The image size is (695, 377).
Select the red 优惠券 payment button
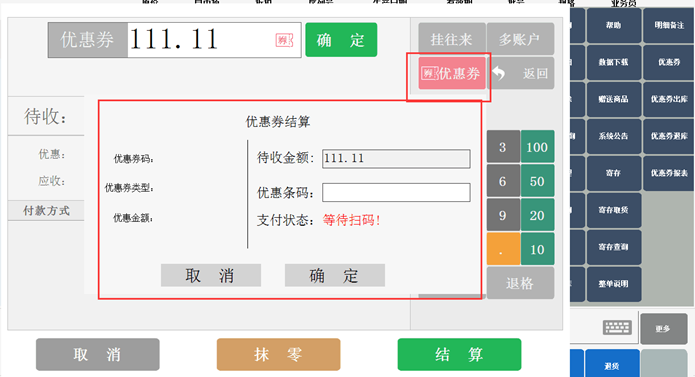point(452,73)
